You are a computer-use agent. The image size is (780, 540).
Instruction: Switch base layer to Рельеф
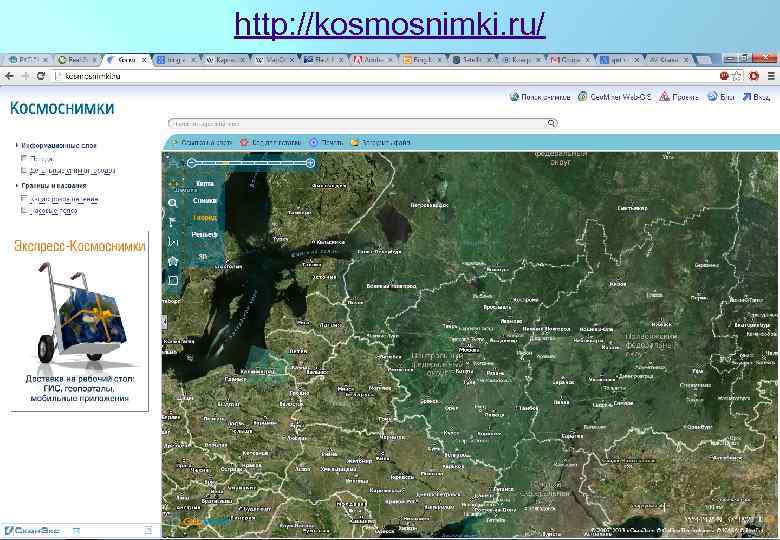205,234
